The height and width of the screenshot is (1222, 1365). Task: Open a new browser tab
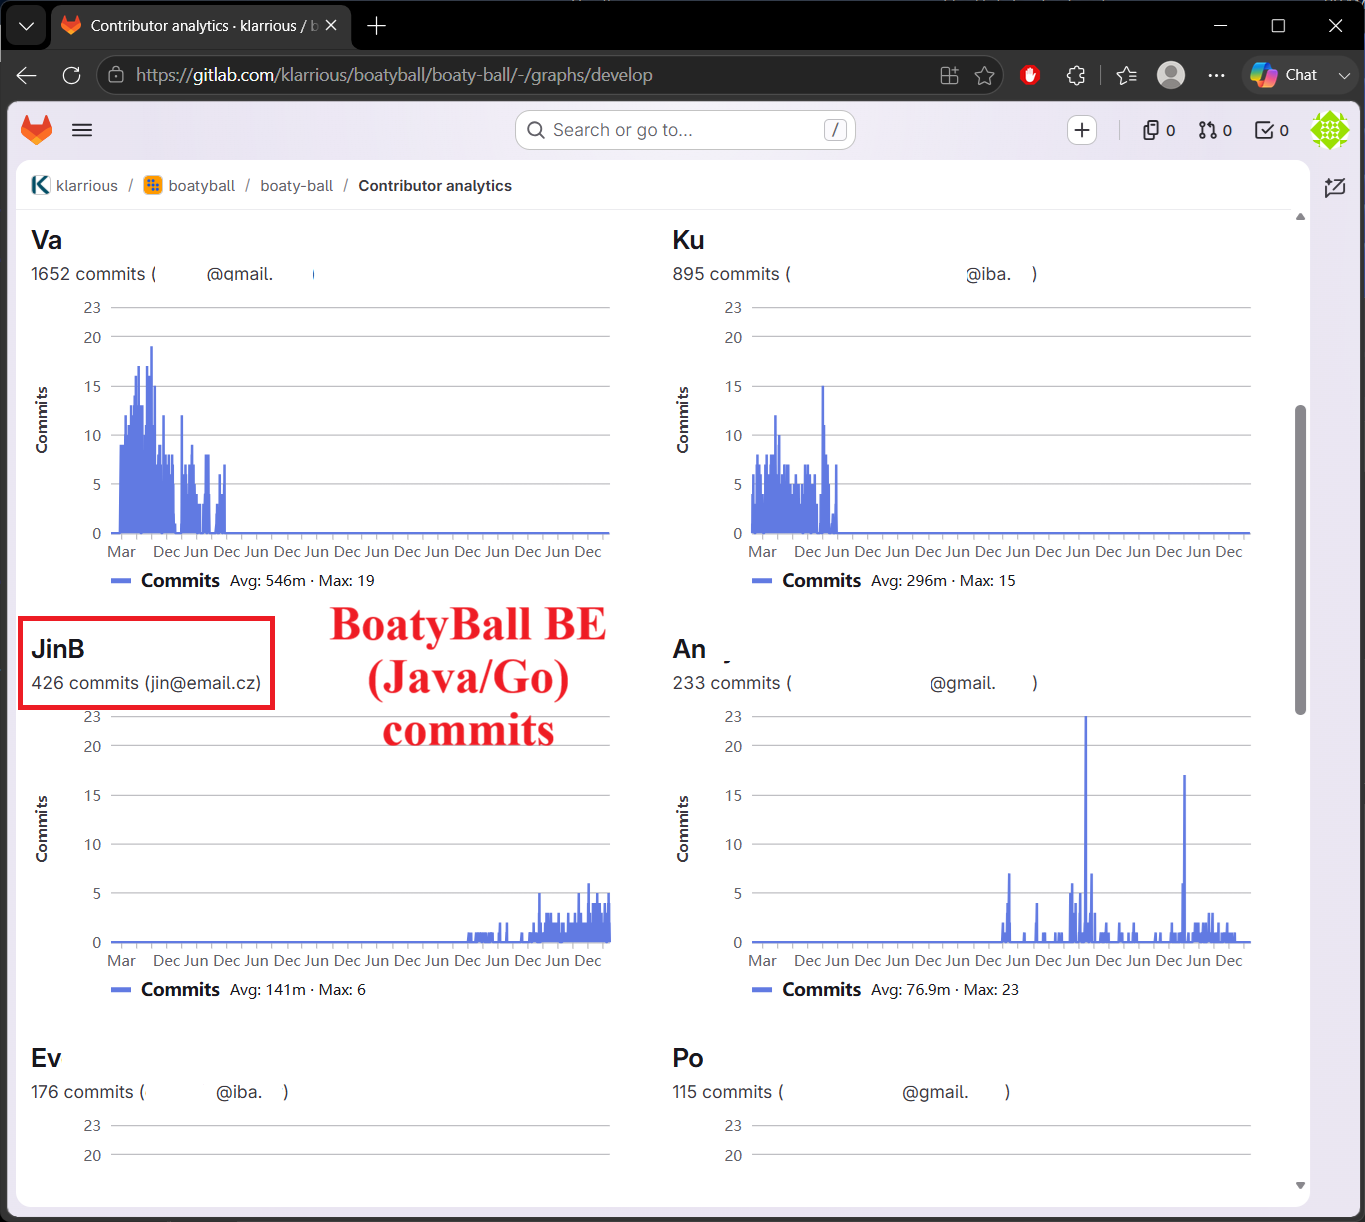377,26
